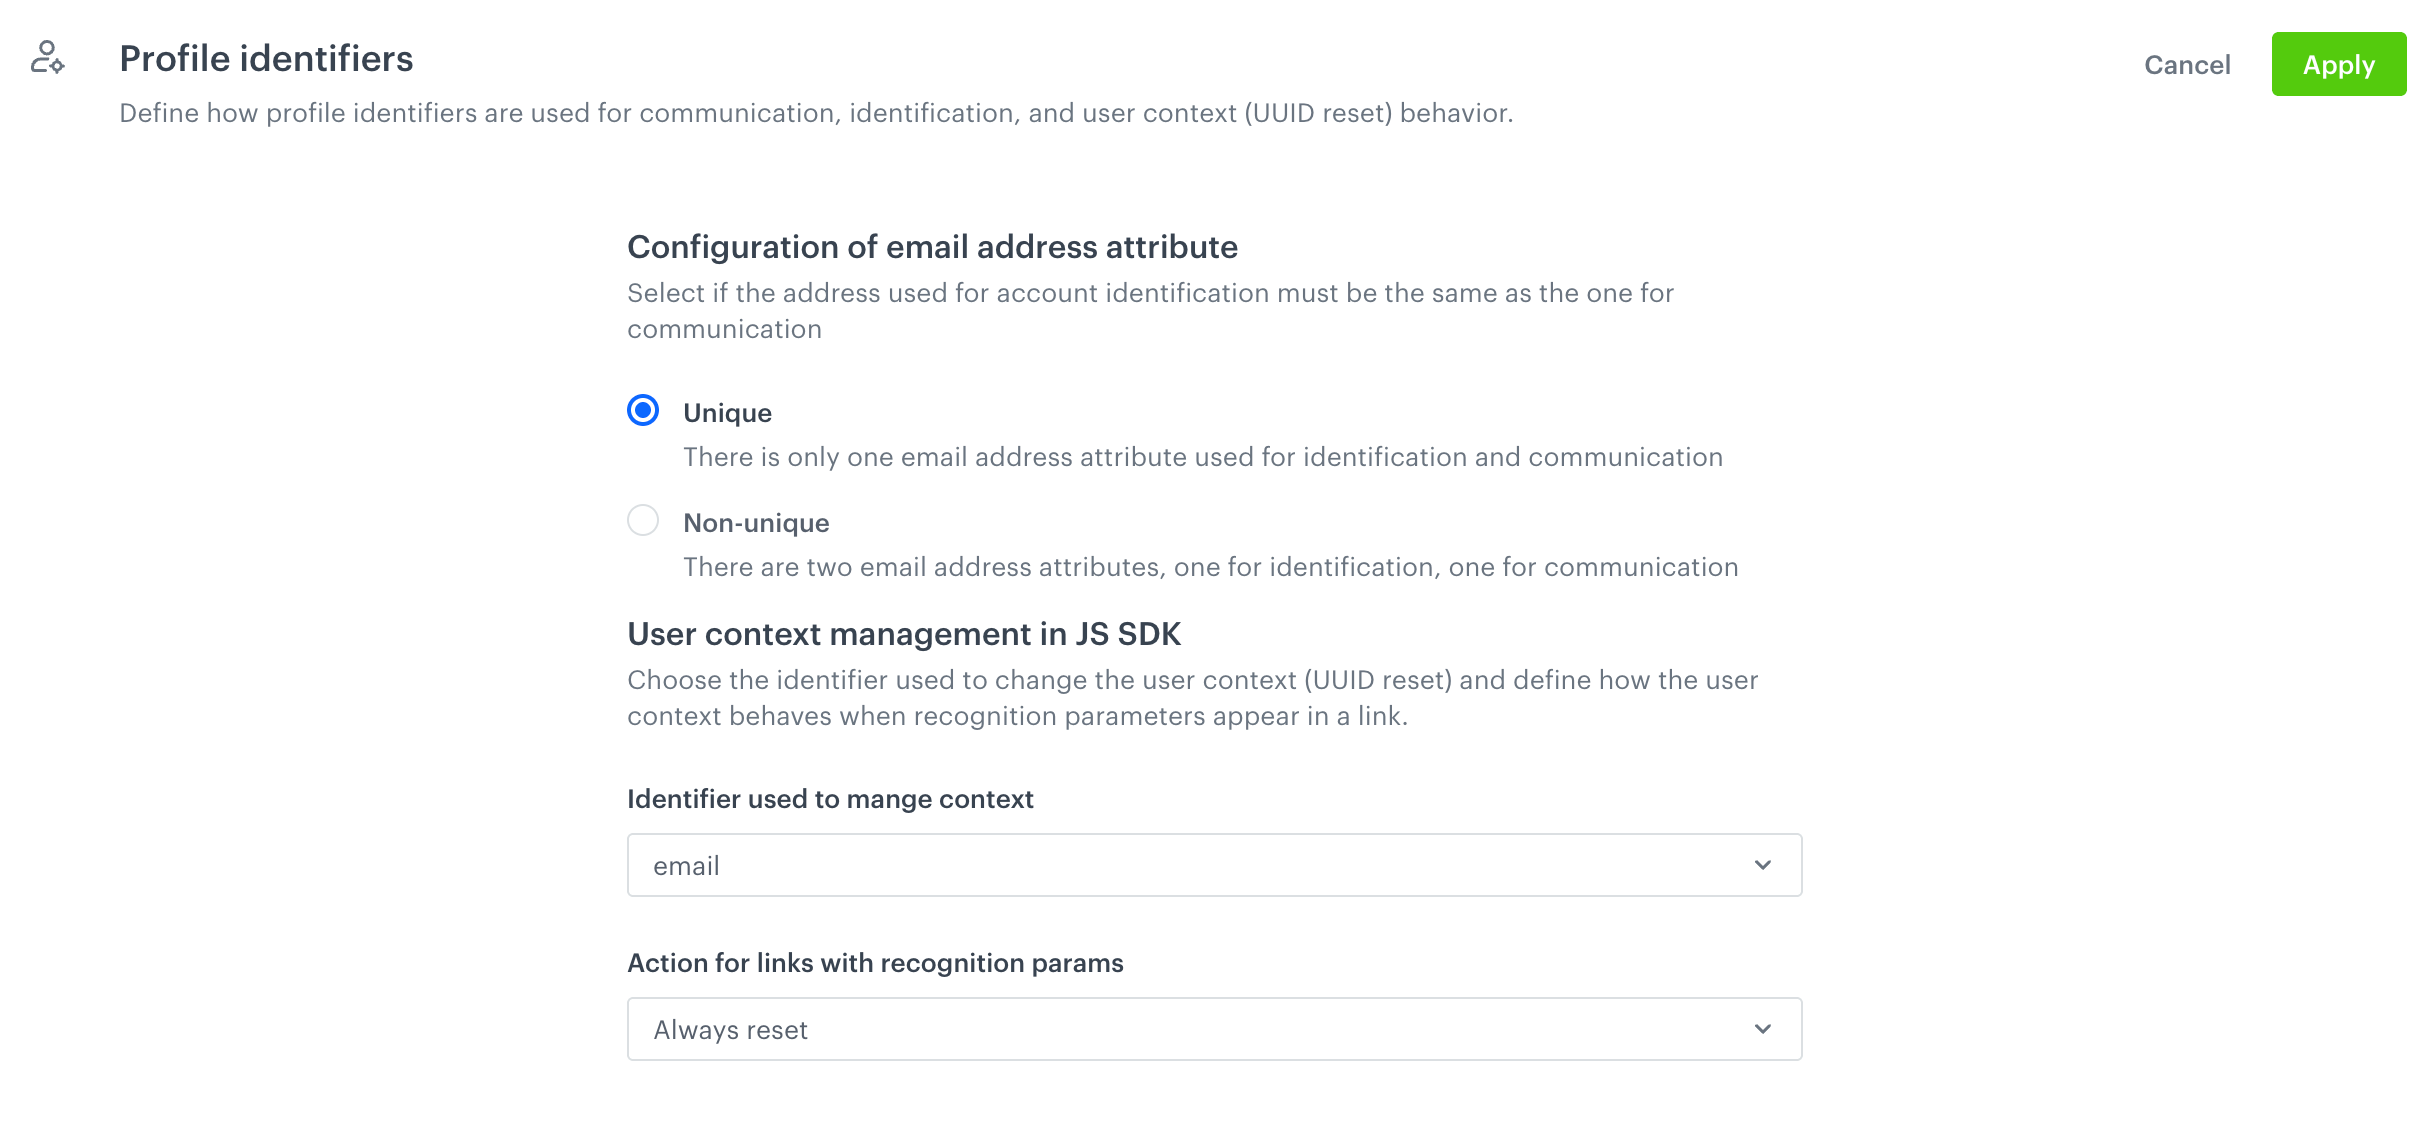Open the identifier dropdown showing email

click(1213, 864)
